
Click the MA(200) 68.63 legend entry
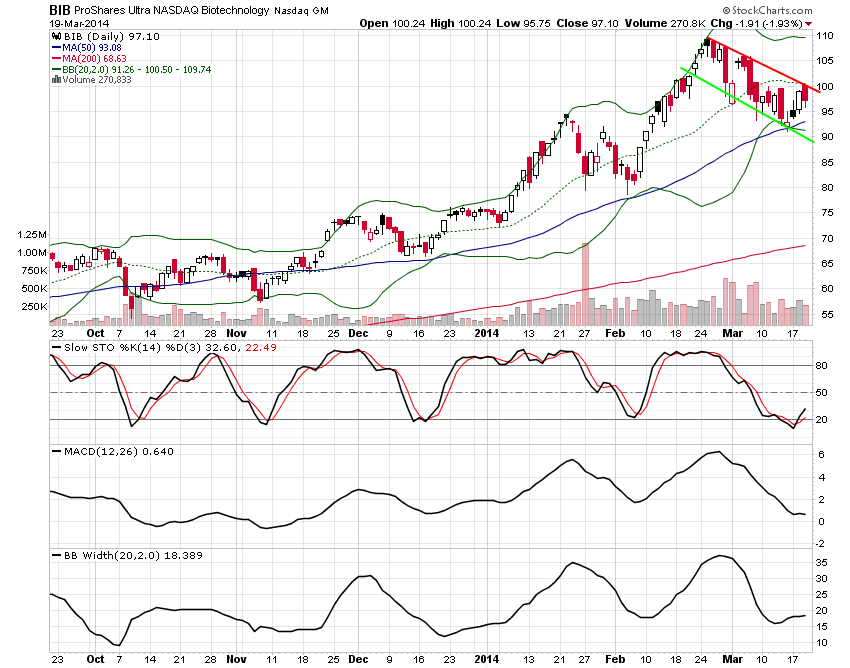pos(94,59)
